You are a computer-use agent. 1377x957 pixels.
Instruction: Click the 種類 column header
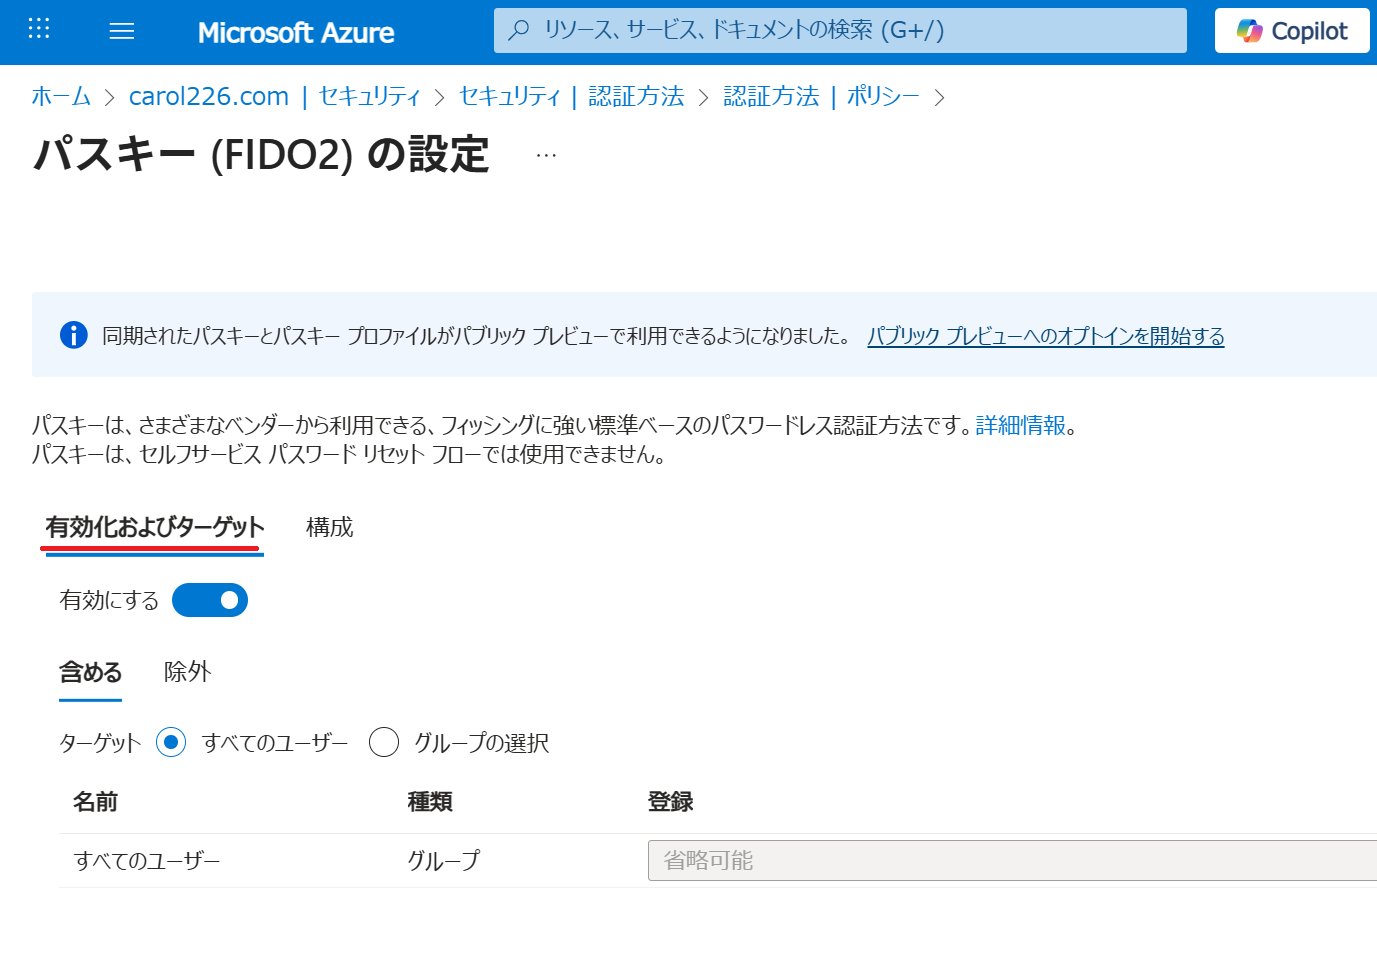[430, 802]
